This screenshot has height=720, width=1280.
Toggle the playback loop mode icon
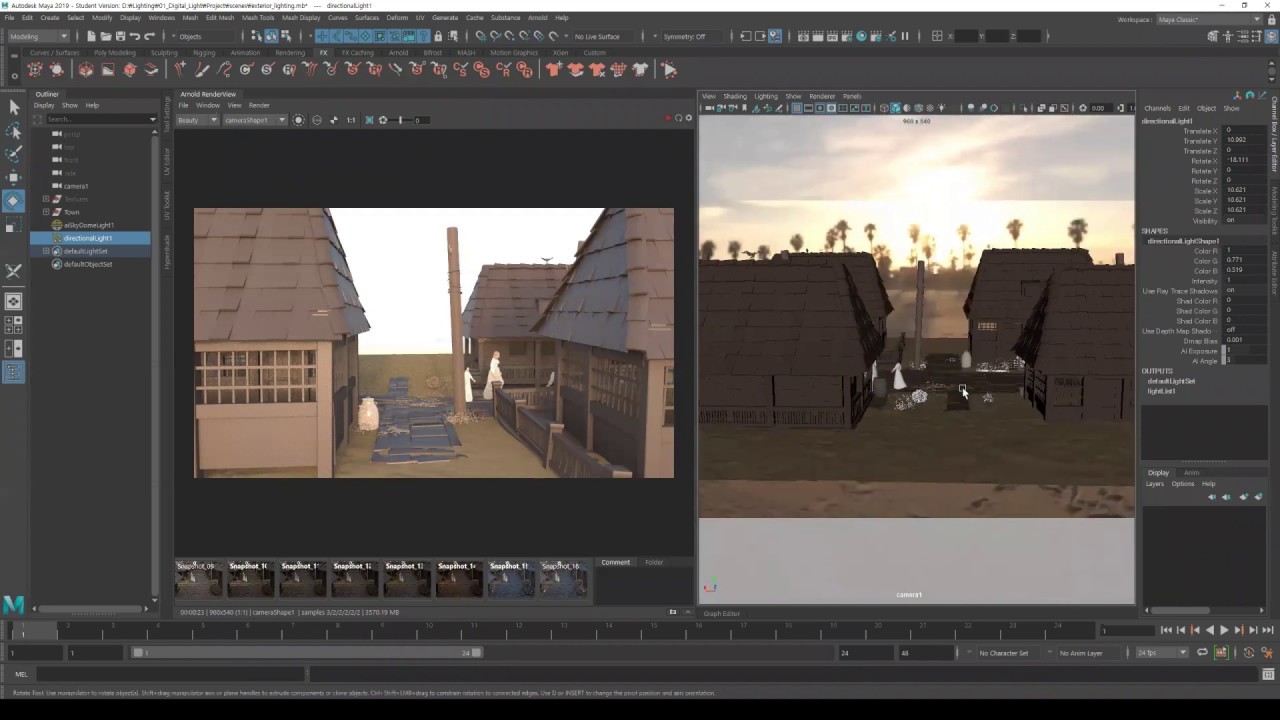1202,653
